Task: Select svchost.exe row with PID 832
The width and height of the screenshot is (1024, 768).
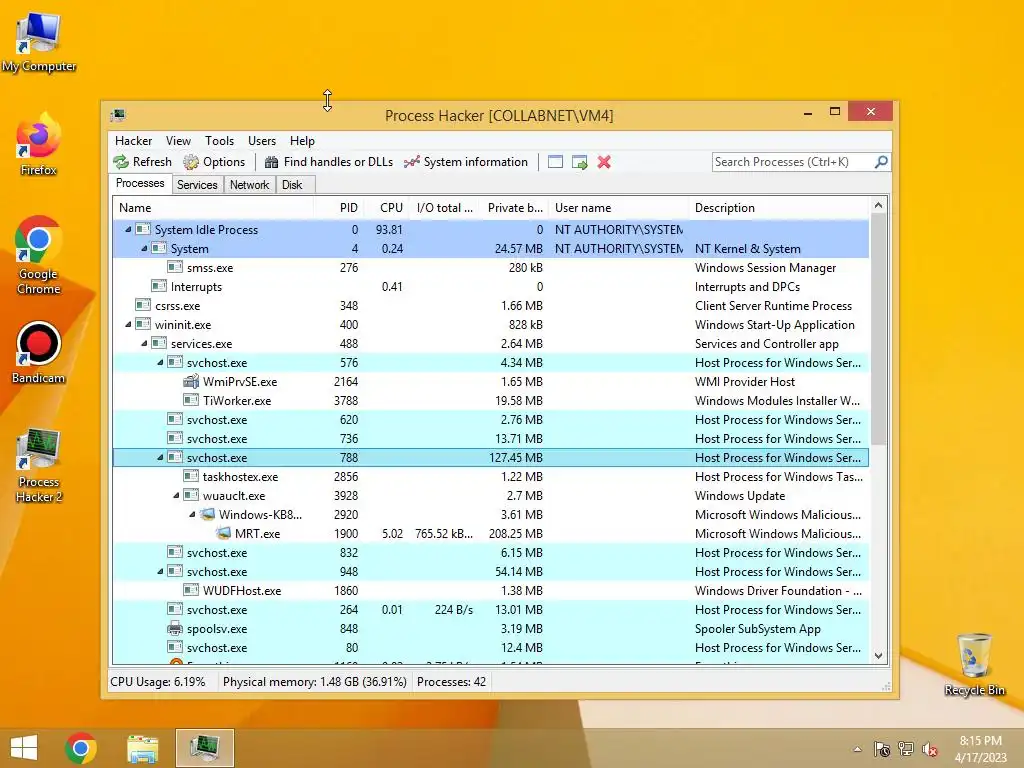Action: coord(490,552)
